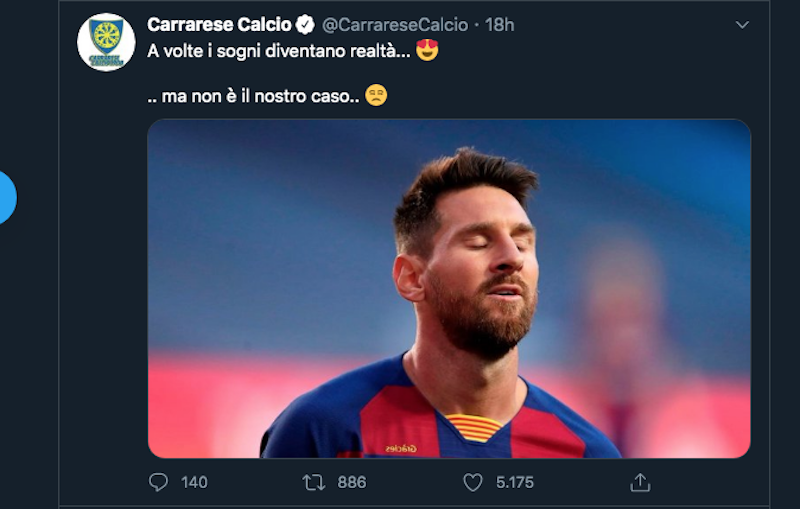
Task: Click the share tweet icon
Action: click(x=640, y=482)
